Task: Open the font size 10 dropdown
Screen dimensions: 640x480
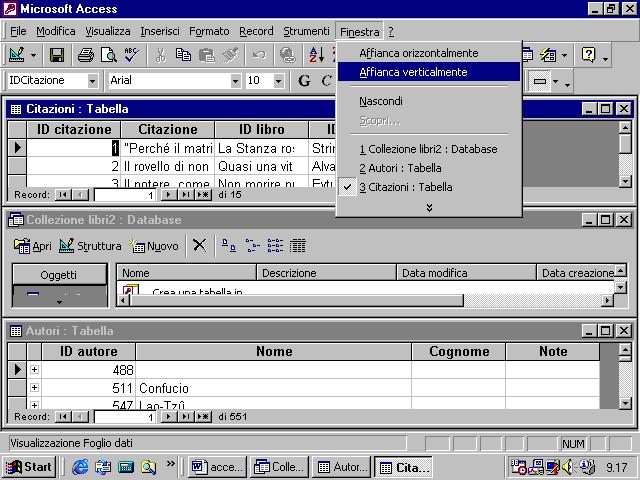Action: (278, 81)
